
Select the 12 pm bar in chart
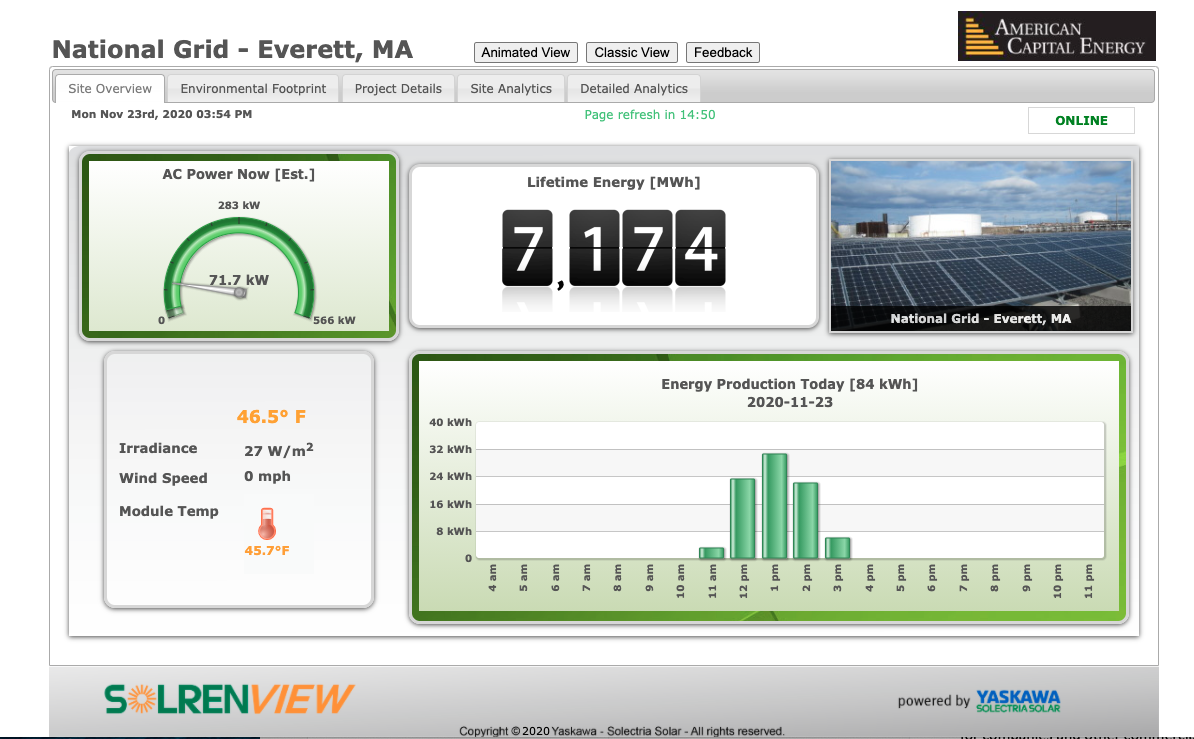[743, 518]
